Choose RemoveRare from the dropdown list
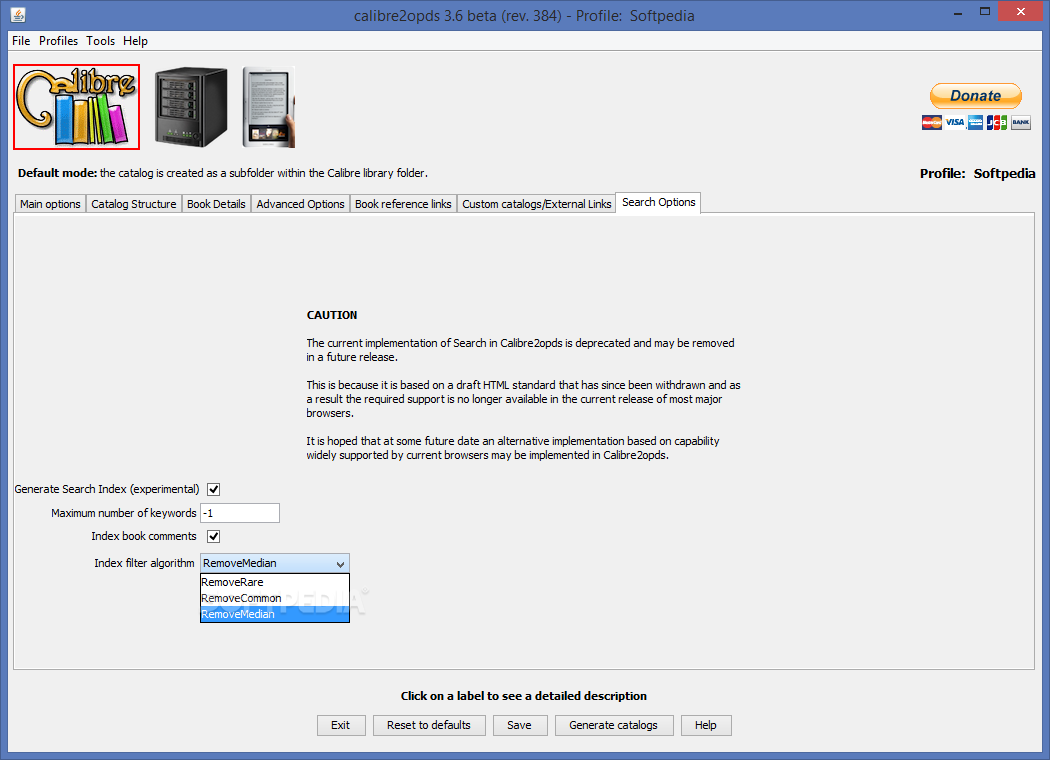This screenshot has height=760, width=1050. (275, 582)
